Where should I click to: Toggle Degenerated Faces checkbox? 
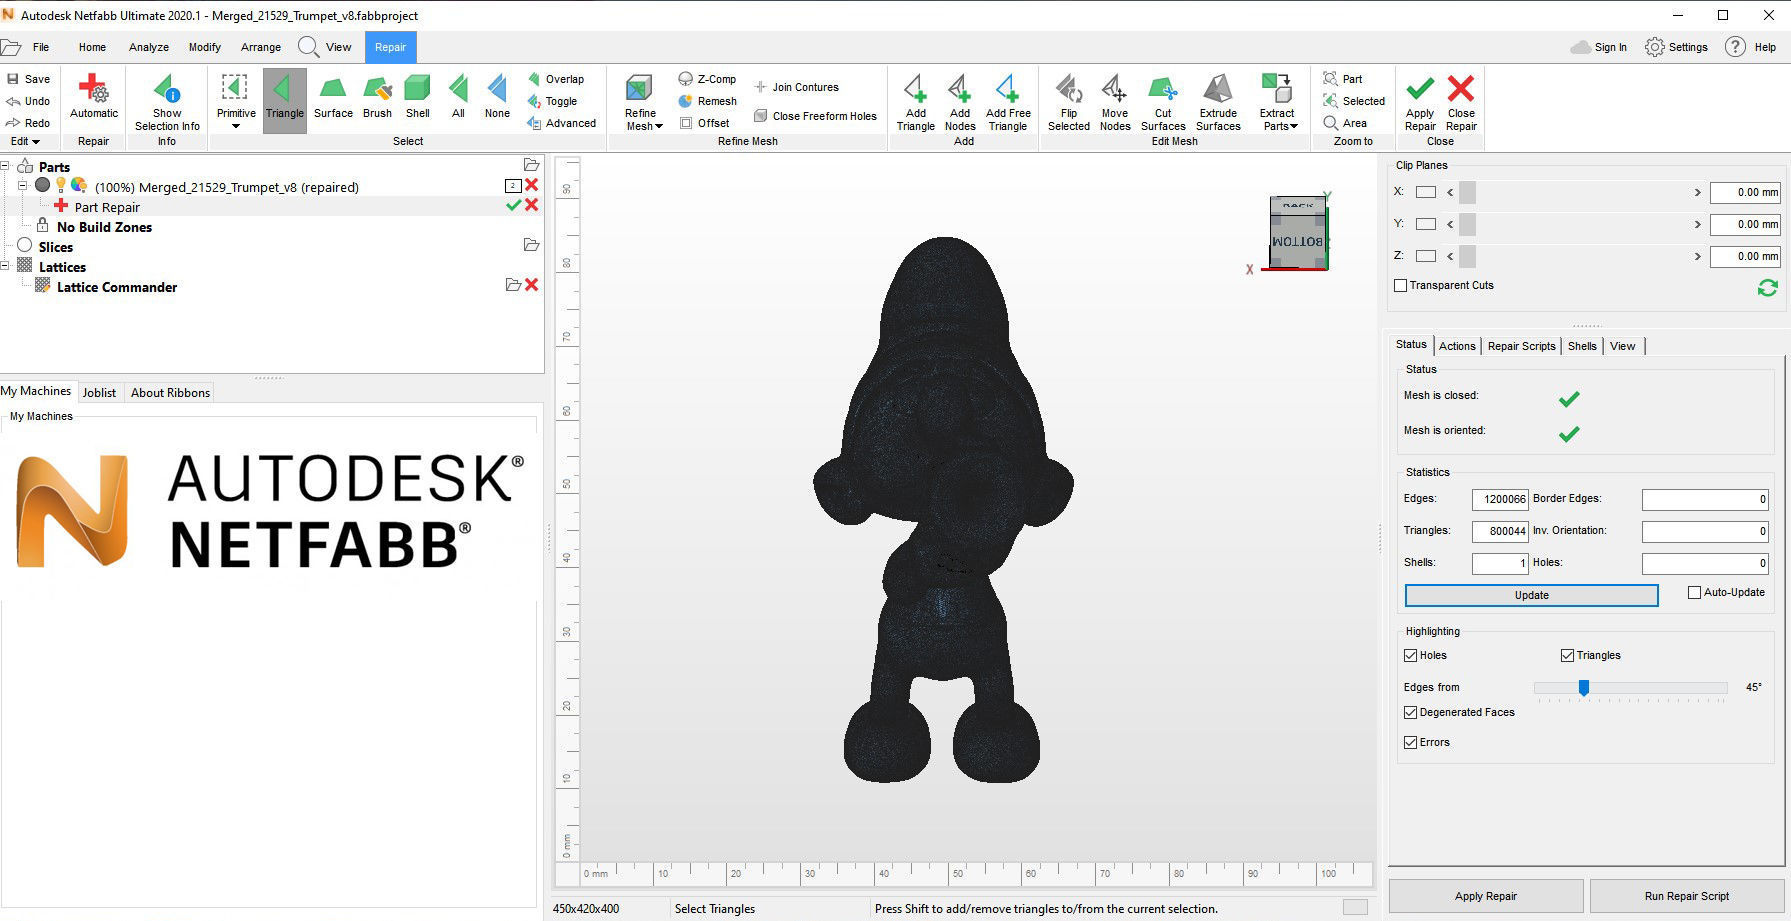1411,712
